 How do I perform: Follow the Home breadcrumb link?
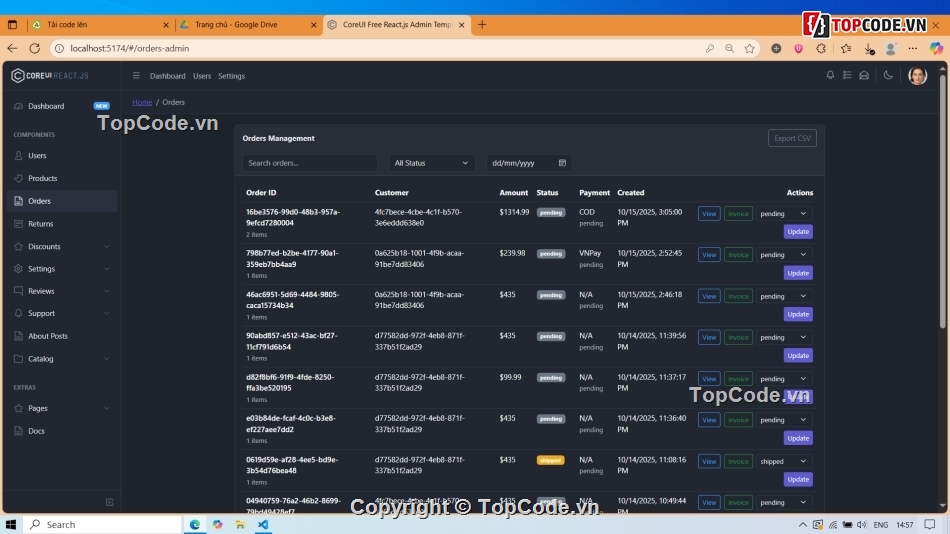(x=142, y=102)
